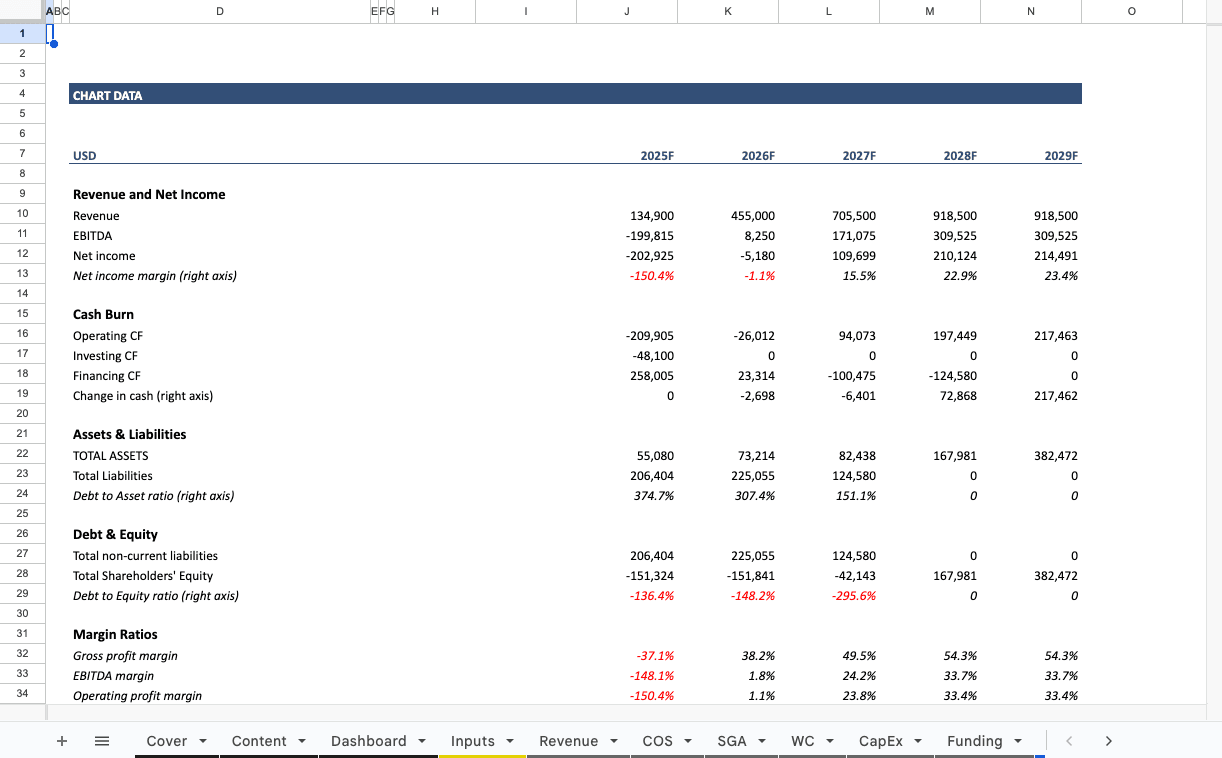Click the previous sheets navigation arrow
The height and width of the screenshot is (758, 1222).
coord(1069,741)
